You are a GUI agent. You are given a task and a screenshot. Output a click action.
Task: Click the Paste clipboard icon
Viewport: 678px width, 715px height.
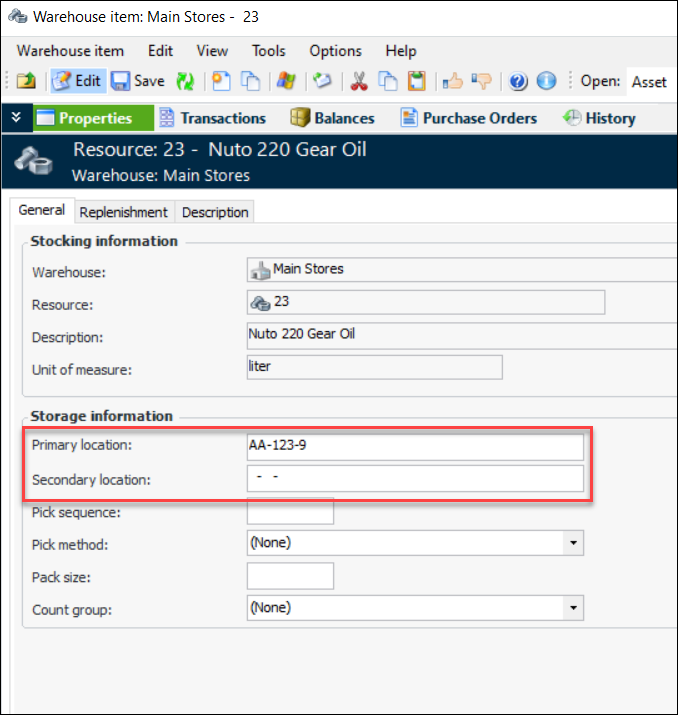(417, 81)
